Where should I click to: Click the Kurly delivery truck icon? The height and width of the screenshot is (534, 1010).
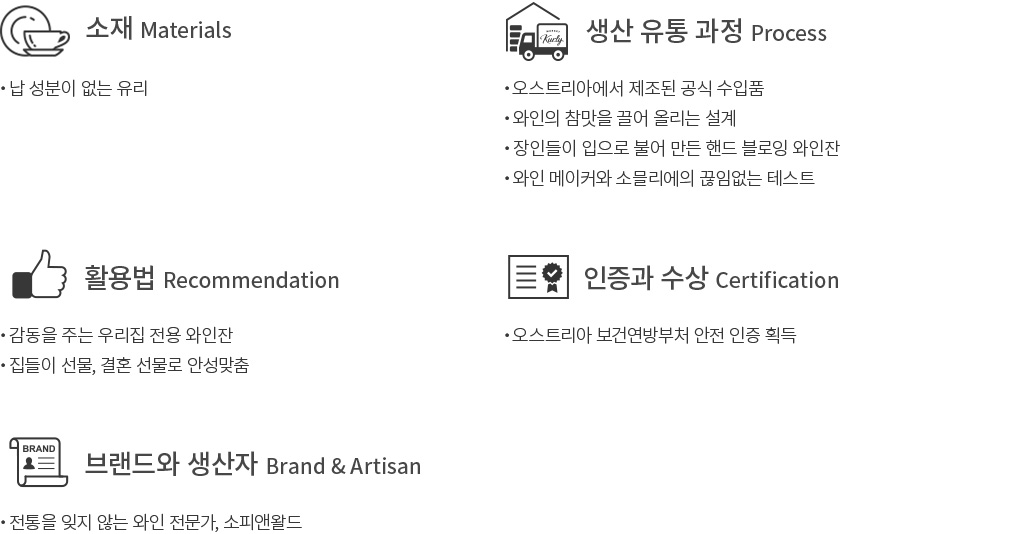point(537,32)
